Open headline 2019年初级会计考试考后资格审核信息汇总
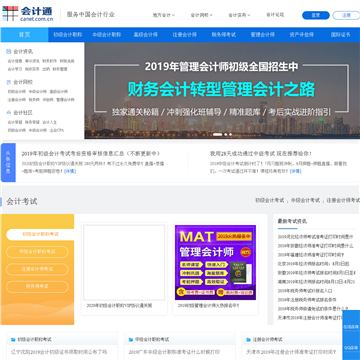This screenshot has width=360, height=360. (x=91, y=154)
